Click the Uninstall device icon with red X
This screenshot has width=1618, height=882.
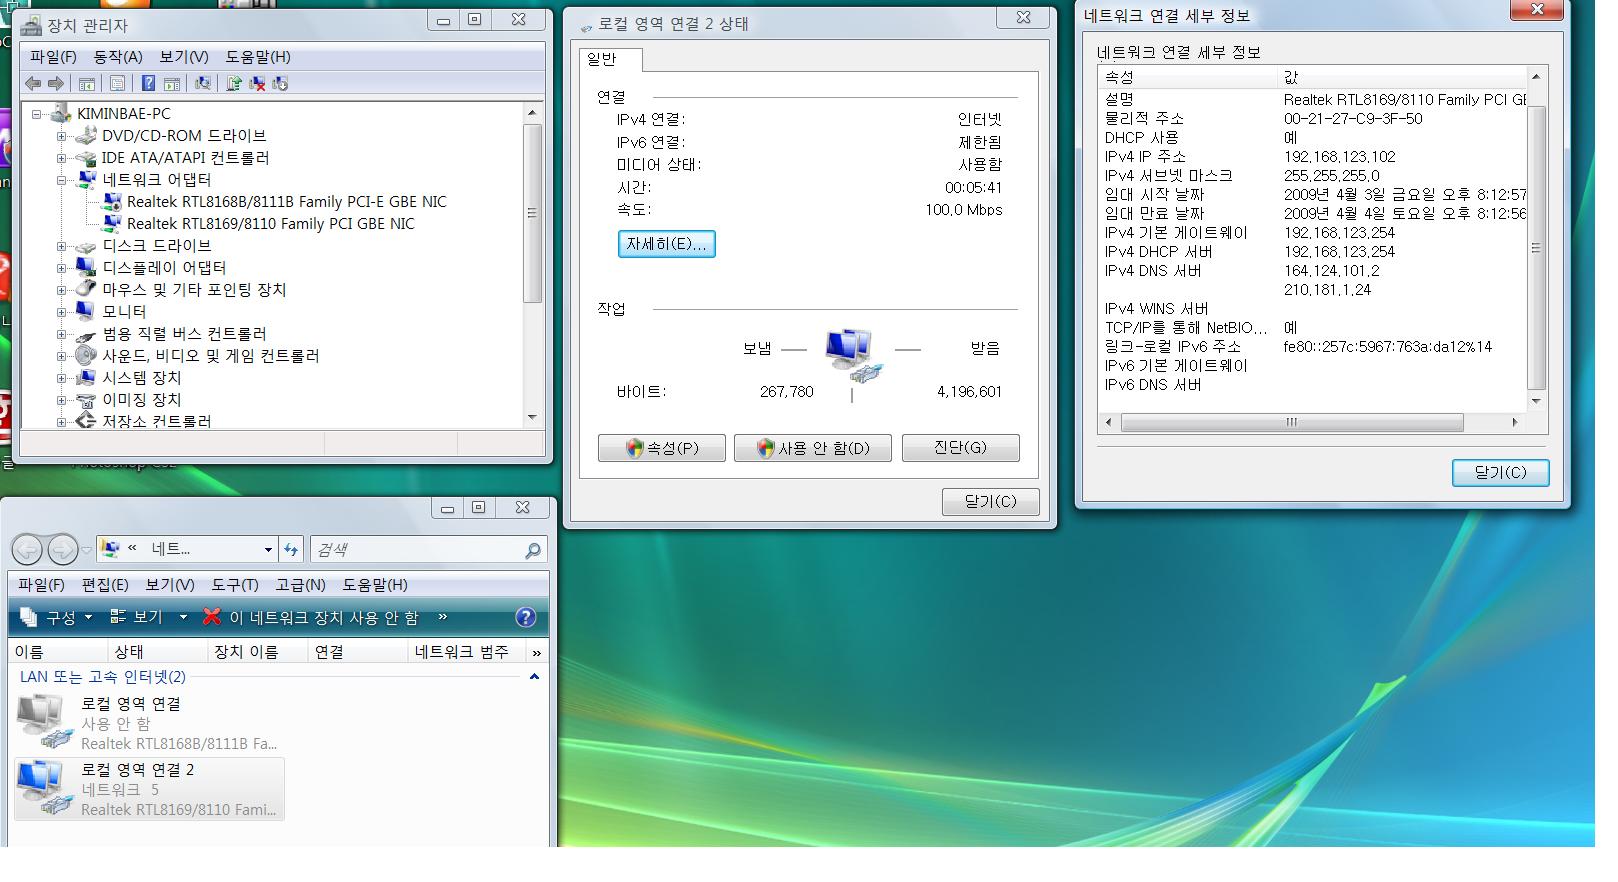(x=257, y=84)
